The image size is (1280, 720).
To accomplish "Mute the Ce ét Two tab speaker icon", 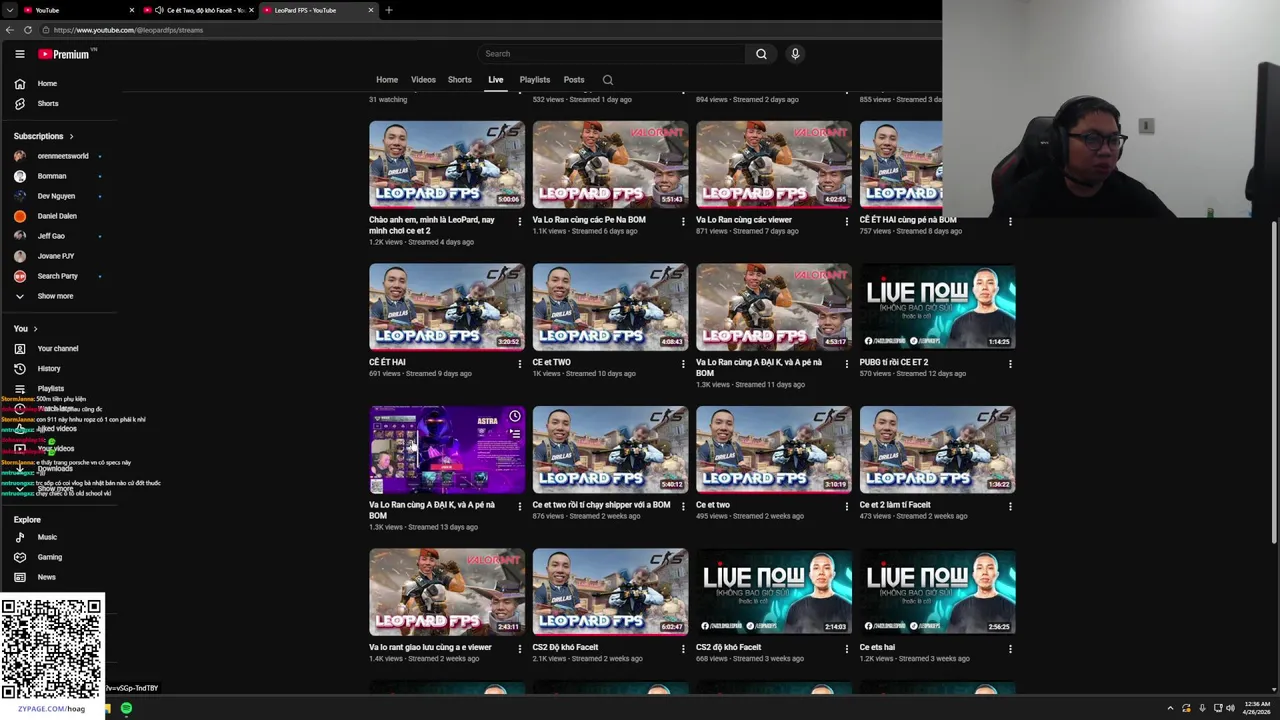I will click(158, 10).
